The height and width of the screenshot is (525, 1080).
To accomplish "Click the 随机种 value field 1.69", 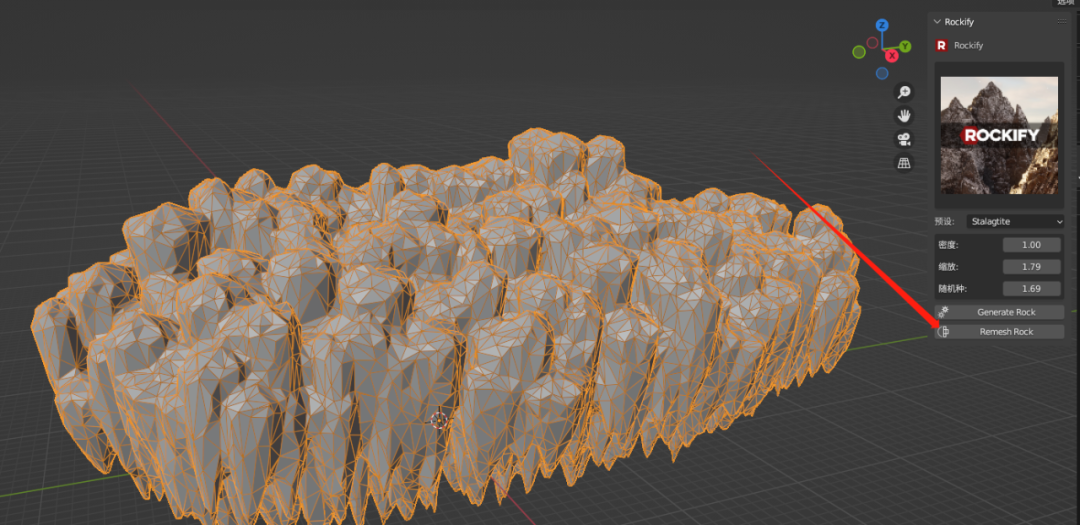I will click(x=1031, y=289).
